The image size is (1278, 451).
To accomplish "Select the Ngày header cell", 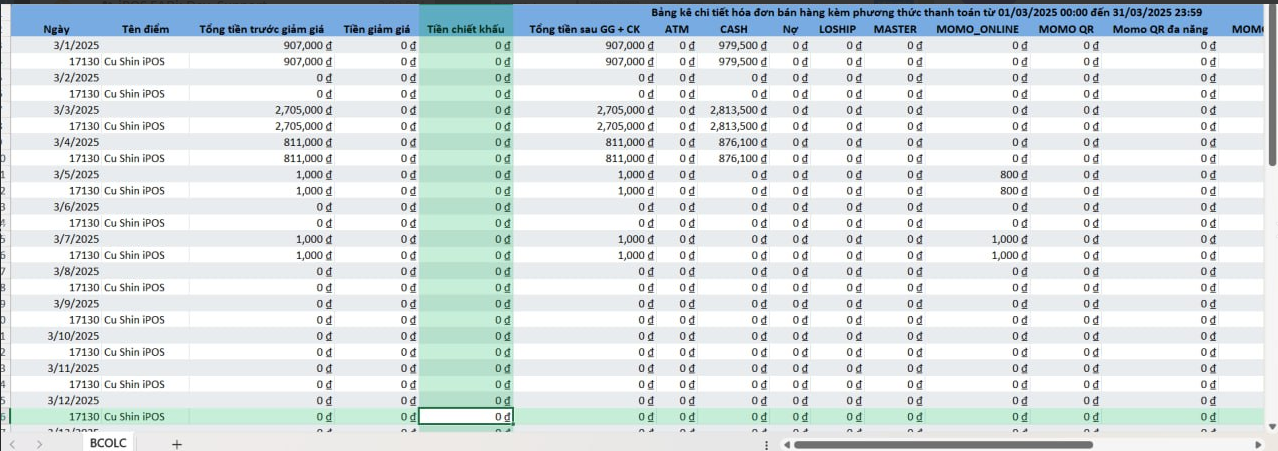I will (57, 29).
